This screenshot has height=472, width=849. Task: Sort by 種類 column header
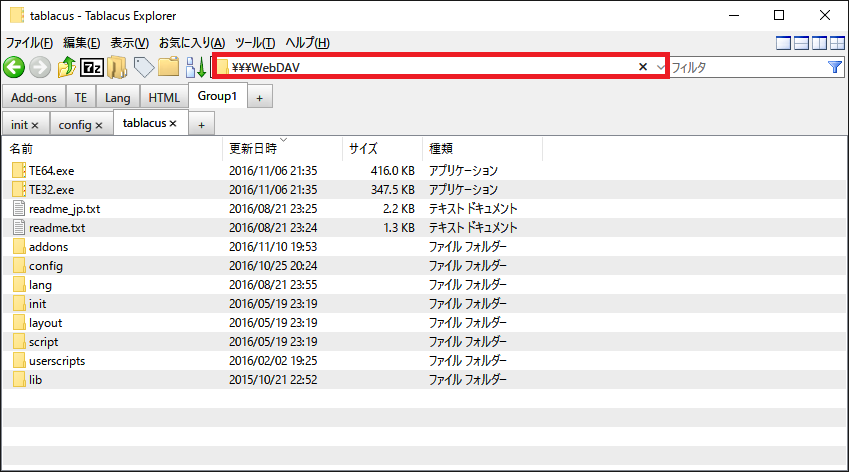(x=482, y=148)
